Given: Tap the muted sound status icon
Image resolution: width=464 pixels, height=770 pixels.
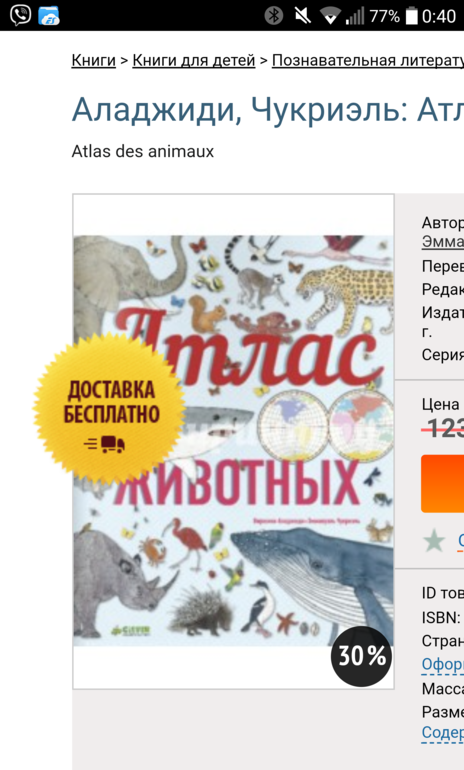Looking at the screenshot, I should 302,16.
